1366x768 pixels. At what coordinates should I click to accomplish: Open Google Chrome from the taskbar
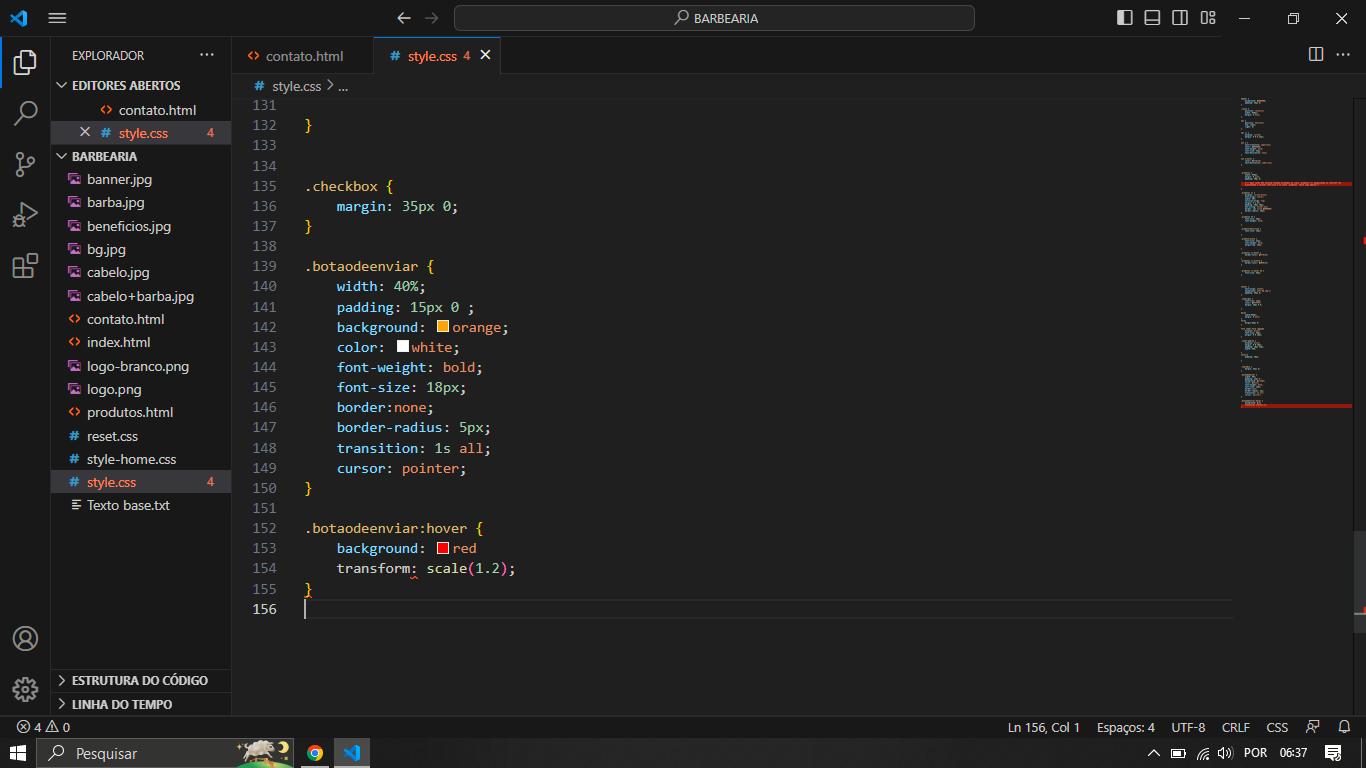click(x=315, y=753)
